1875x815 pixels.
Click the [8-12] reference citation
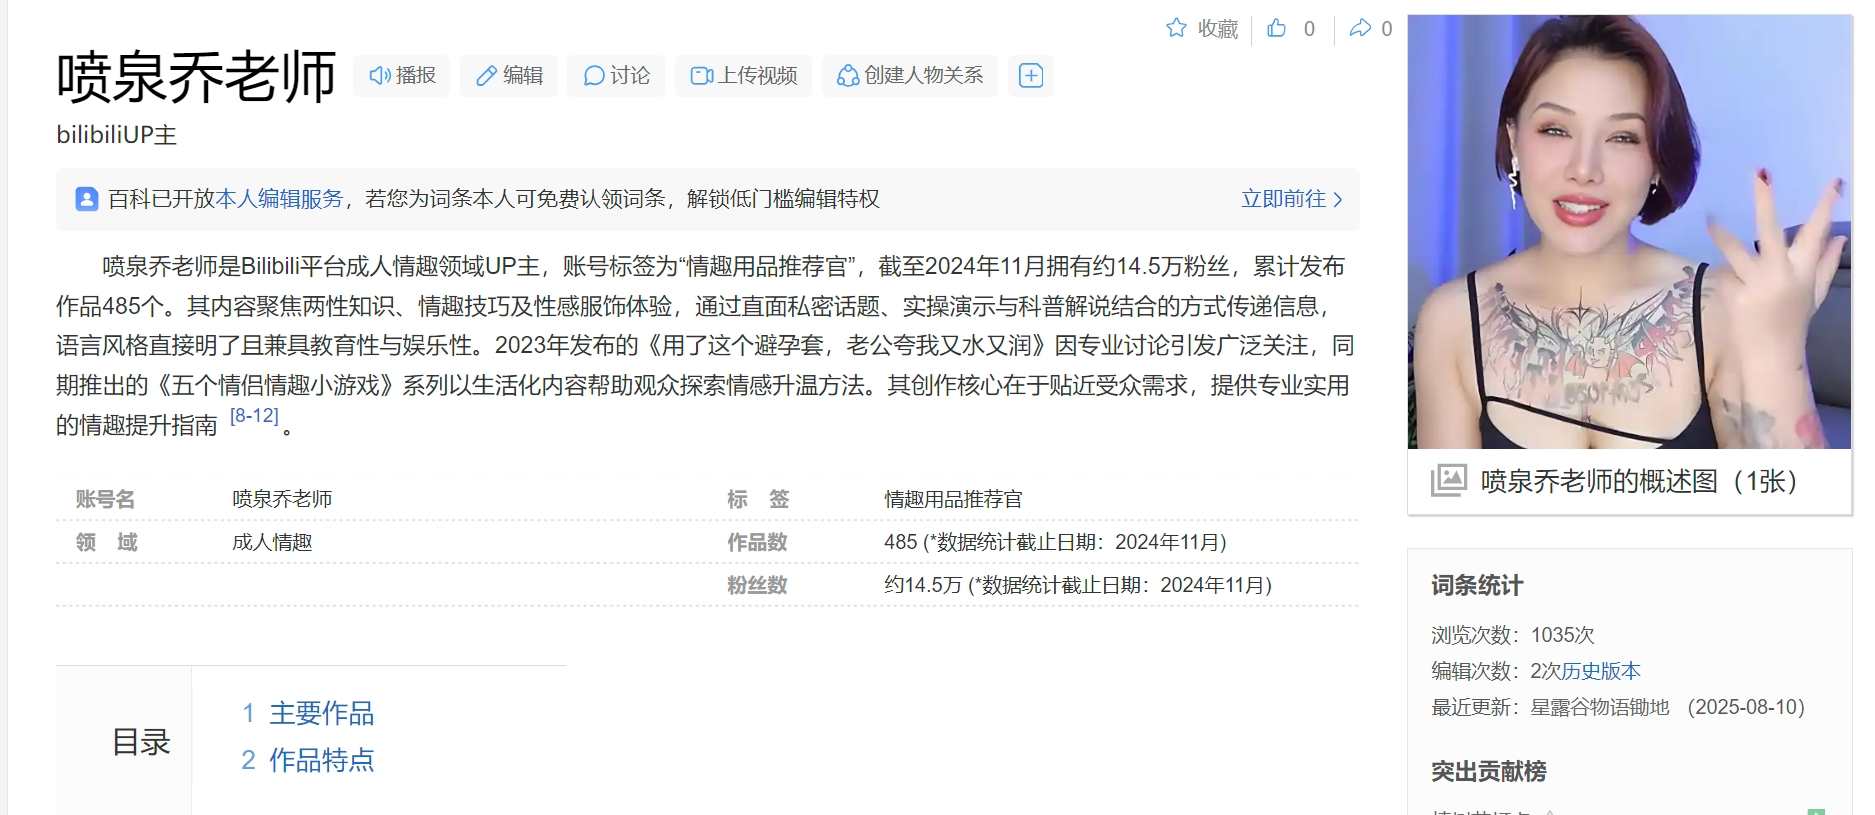click(x=254, y=416)
